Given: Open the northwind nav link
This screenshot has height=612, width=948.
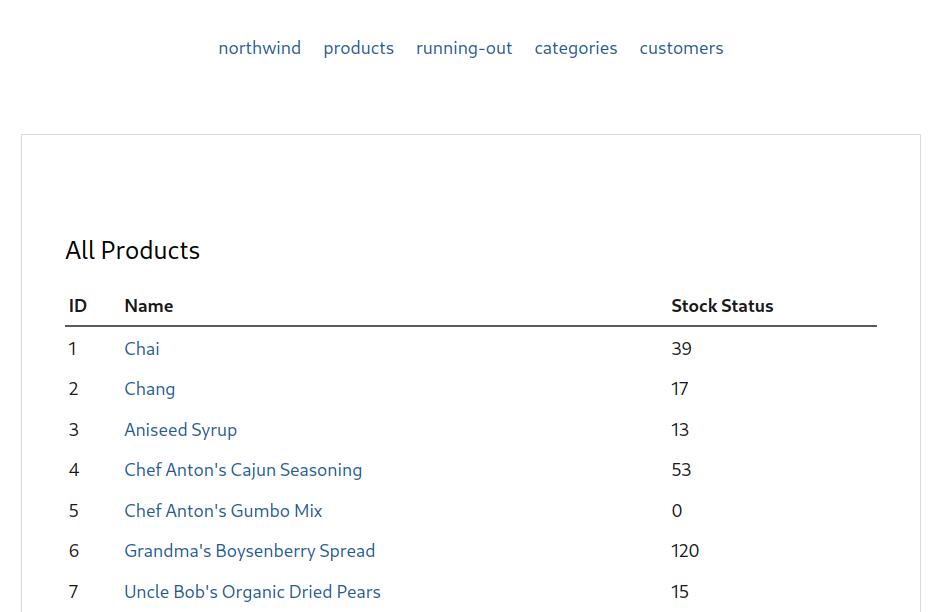Looking at the screenshot, I should click(259, 48).
